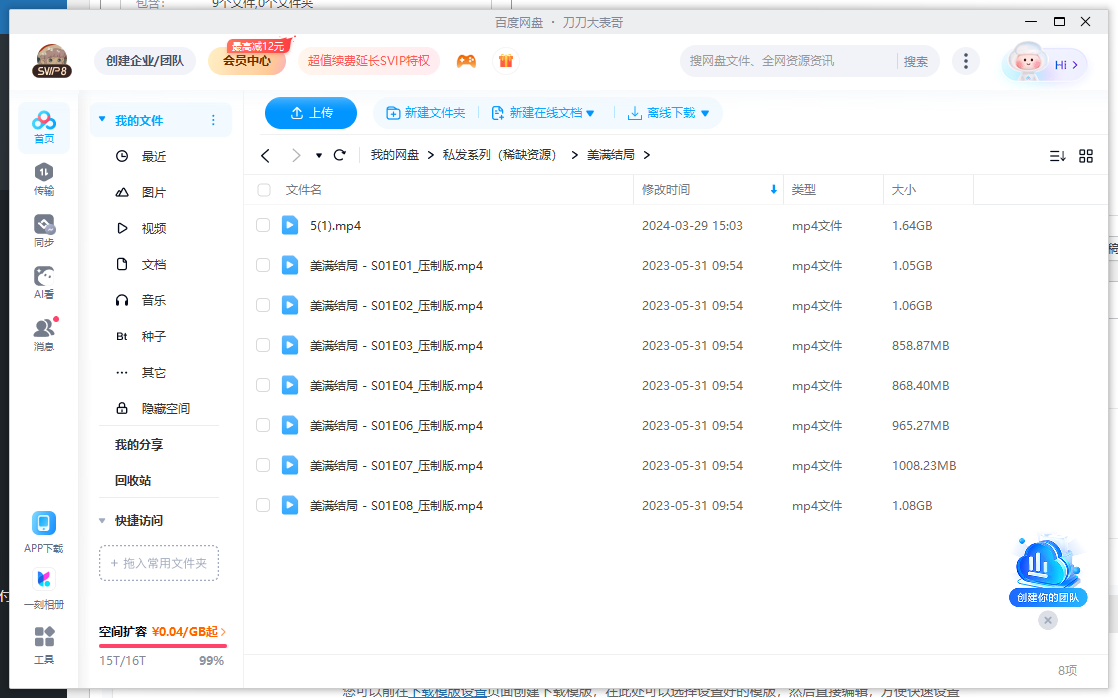This screenshot has height=698, width=1118.
Task: Collapse the 我的文件 section
Action: pos(101,119)
